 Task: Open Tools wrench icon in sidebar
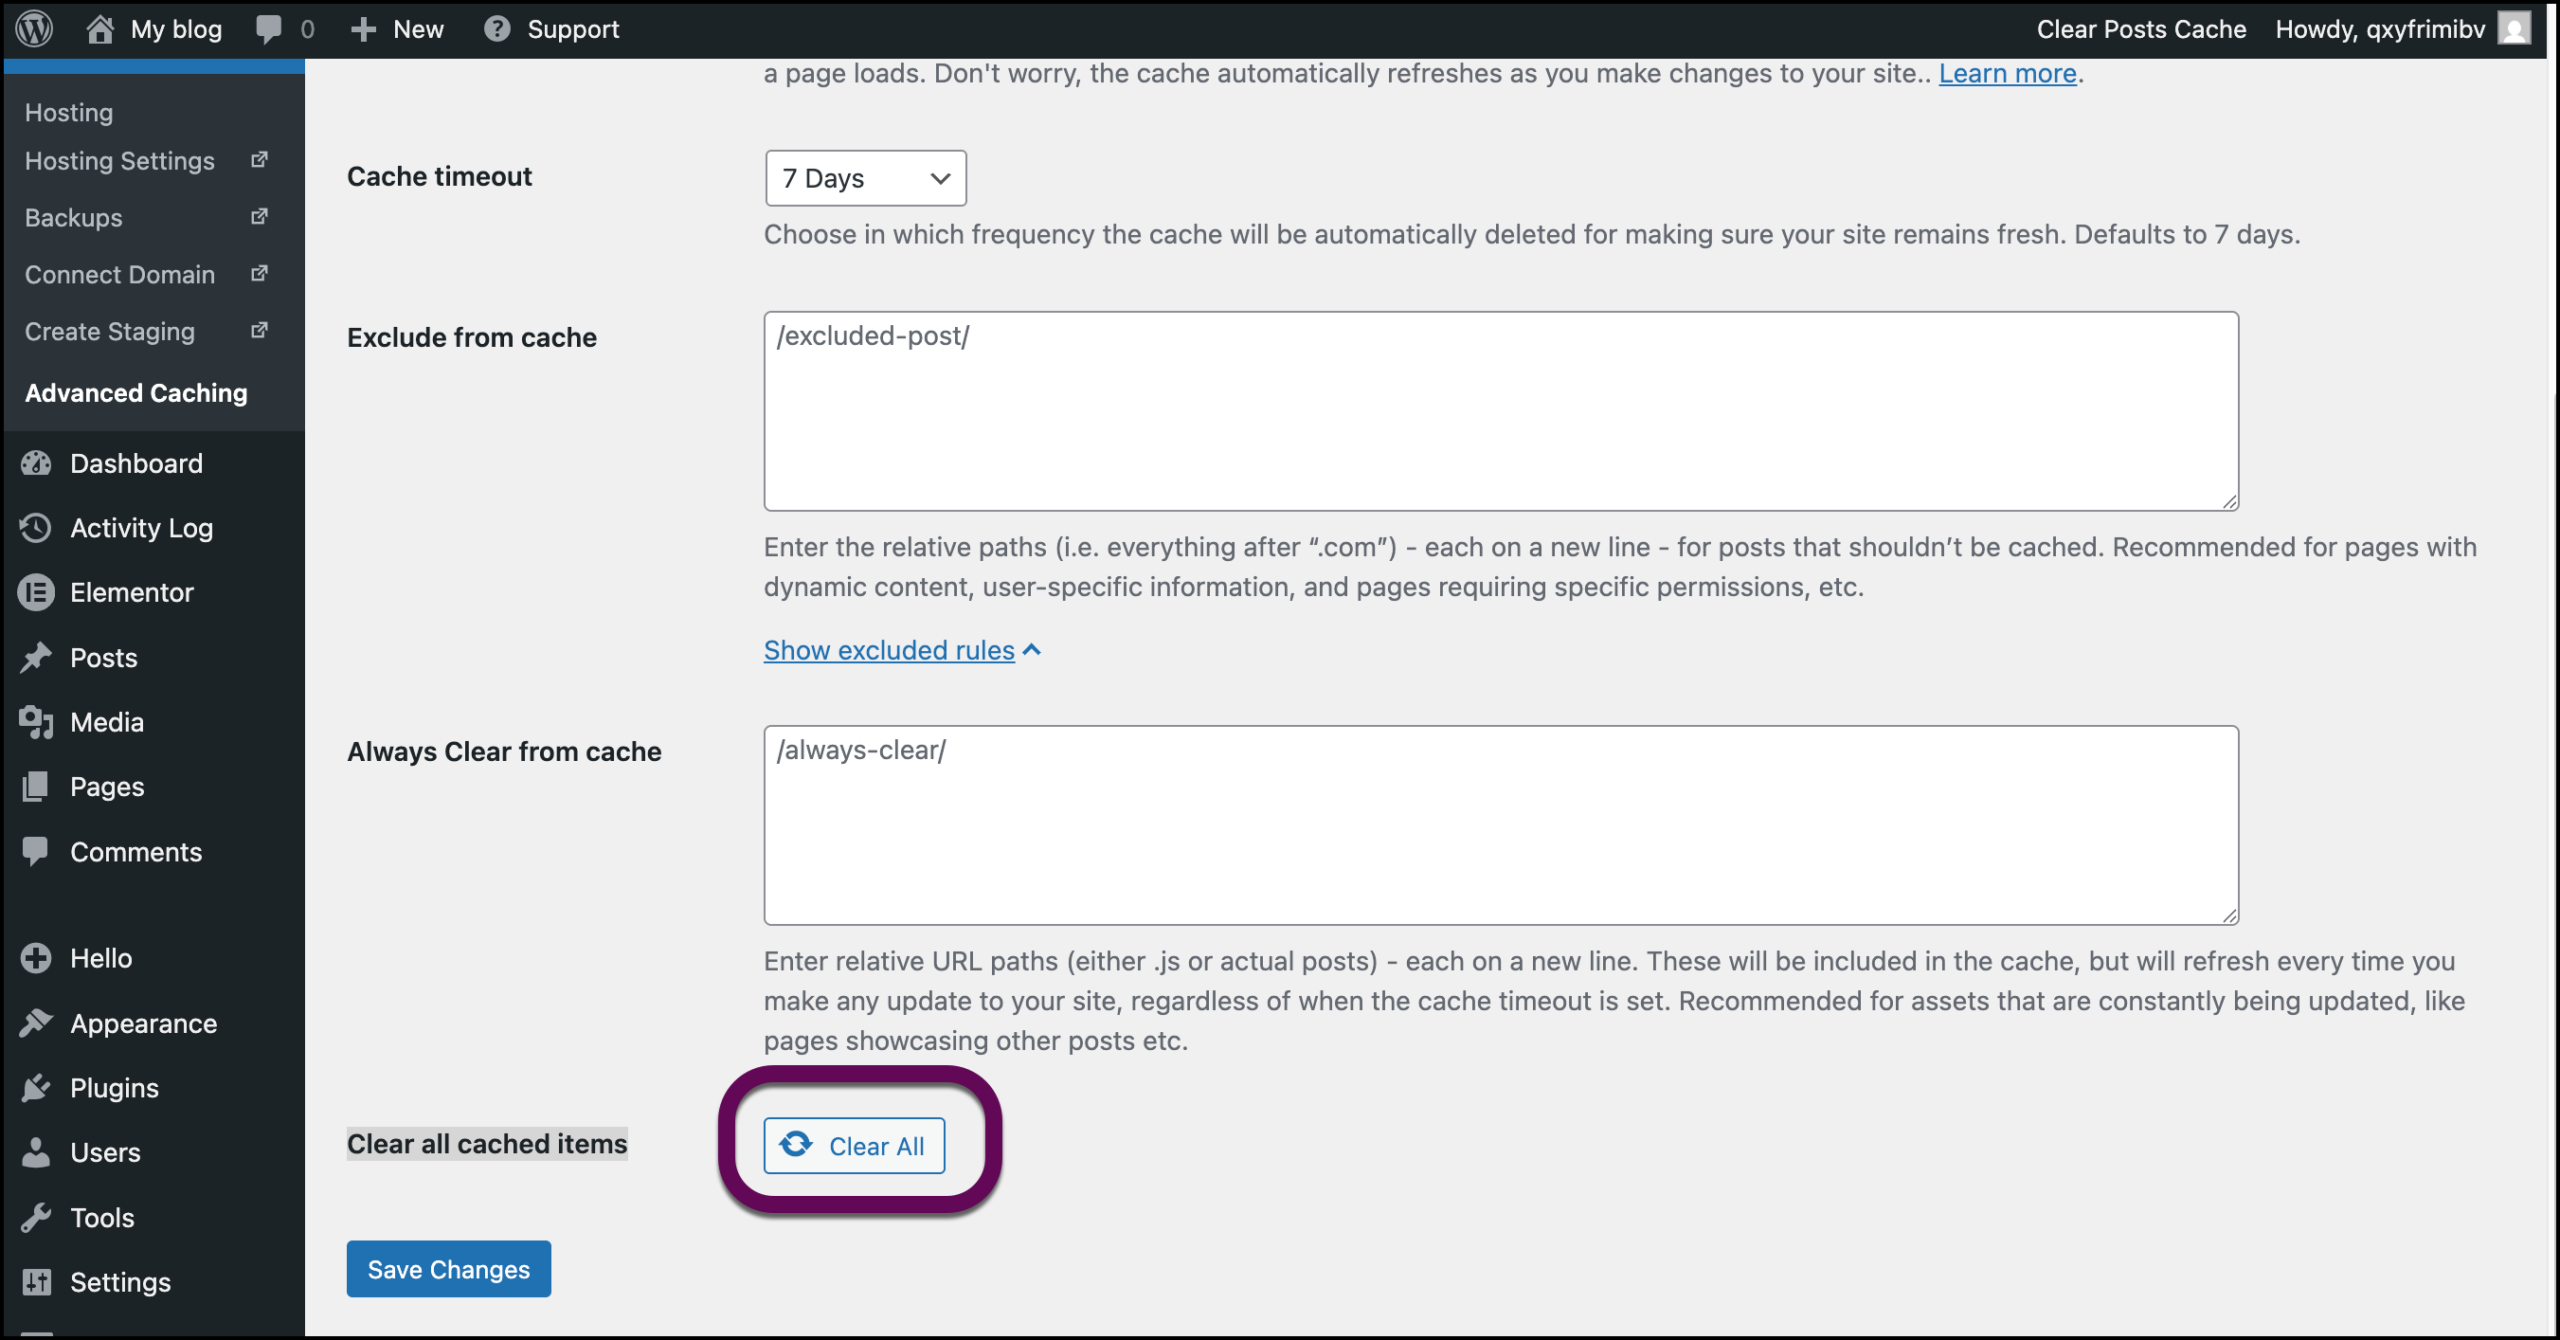[x=36, y=1217]
